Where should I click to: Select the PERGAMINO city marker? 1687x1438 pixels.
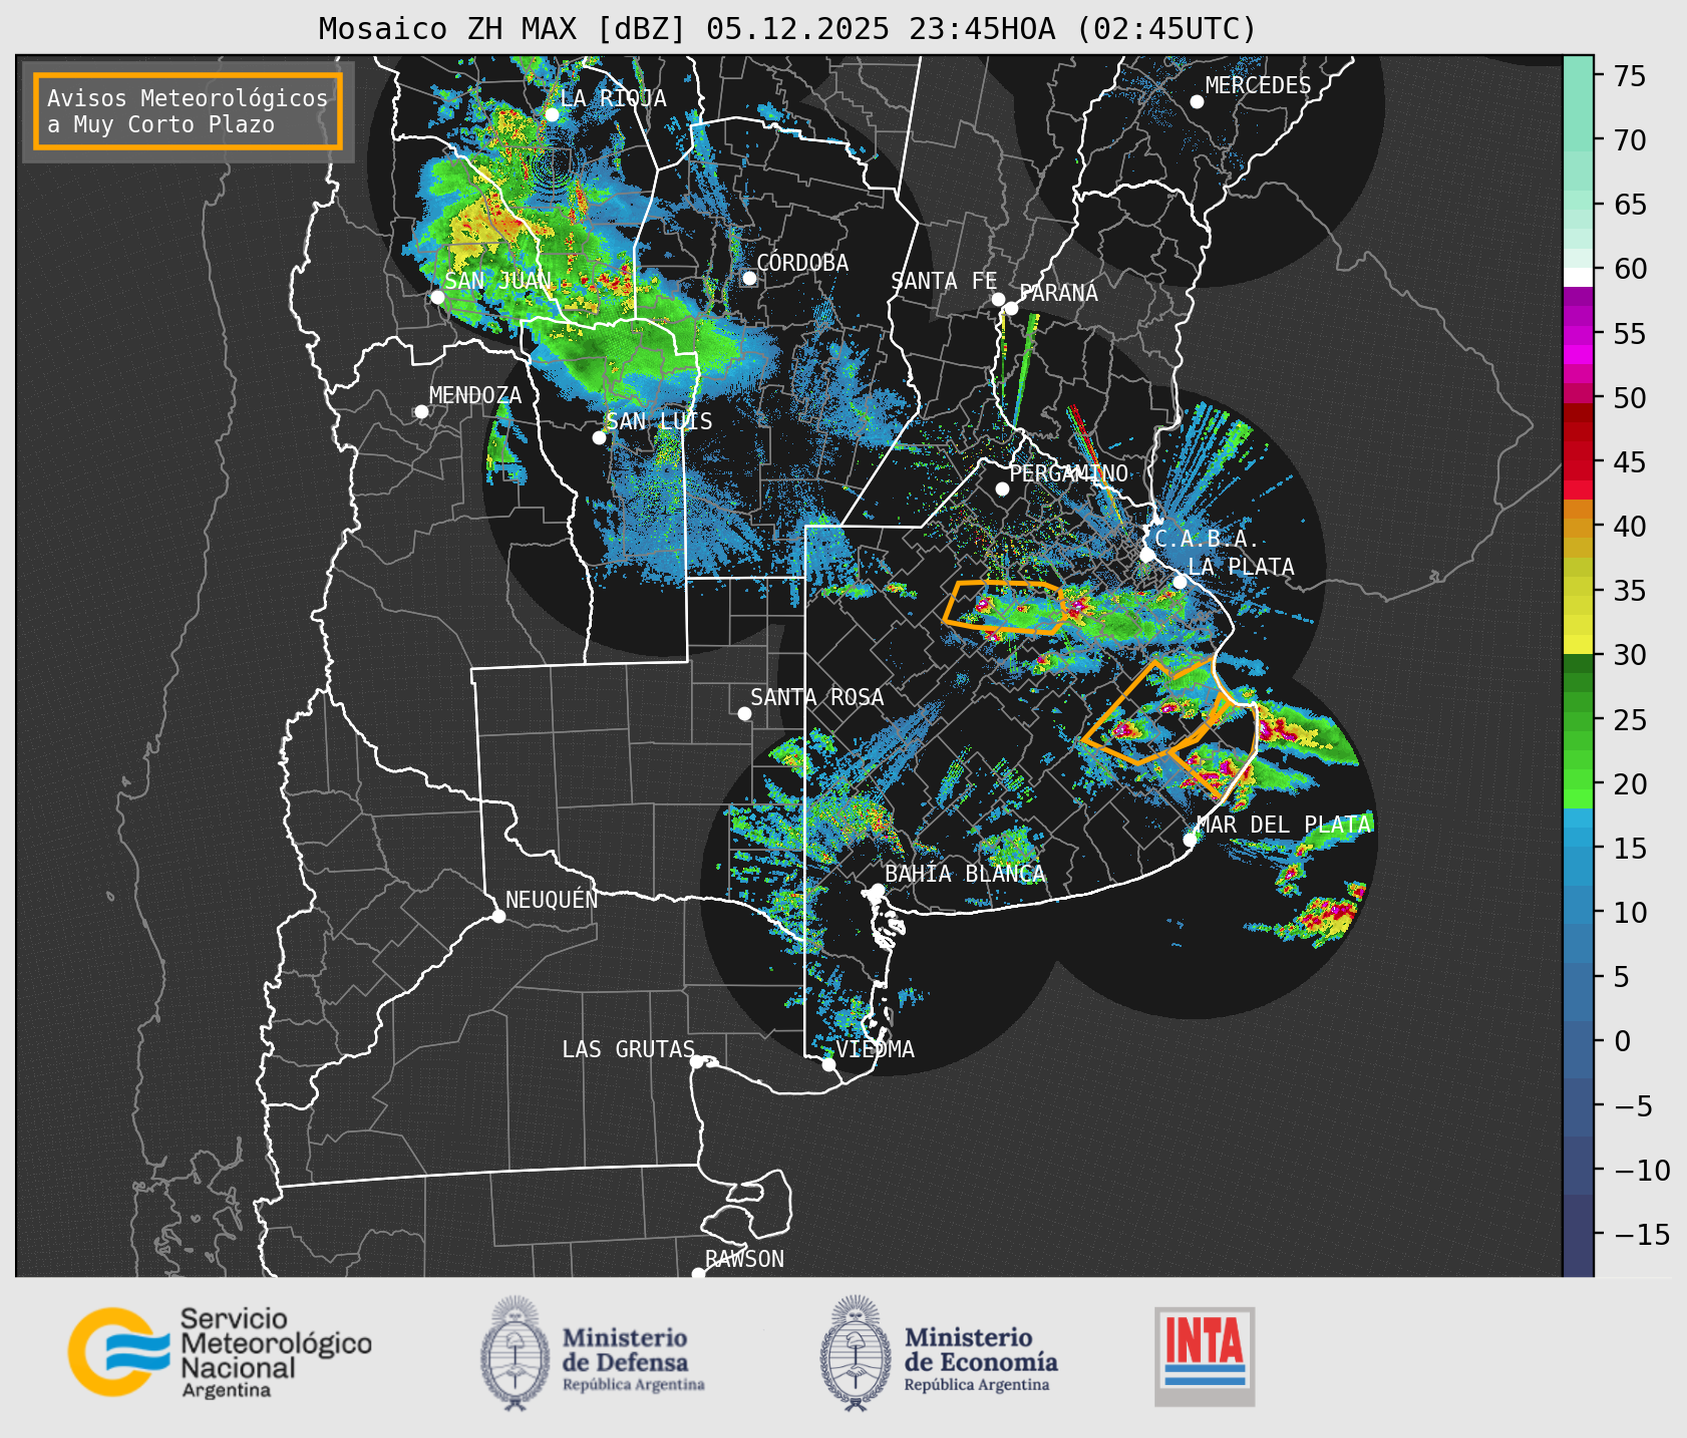(x=1002, y=489)
